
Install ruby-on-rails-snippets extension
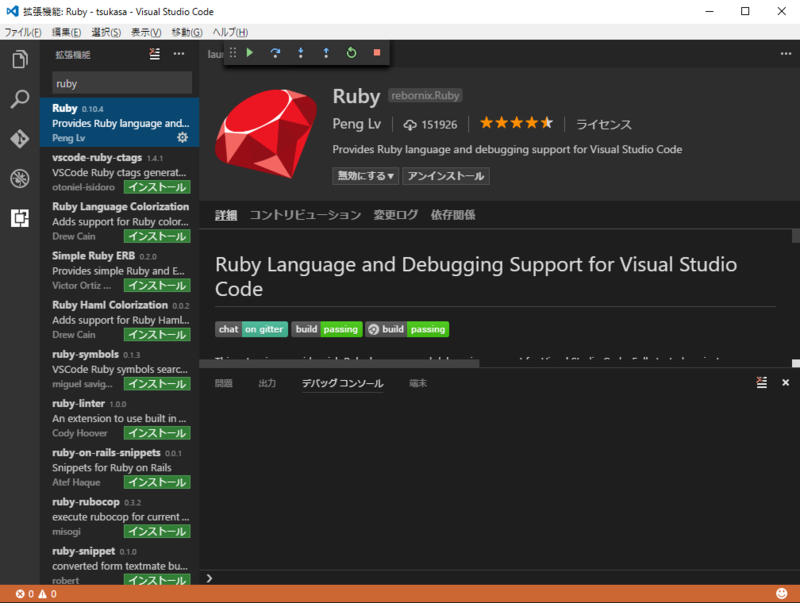tap(157, 483)
